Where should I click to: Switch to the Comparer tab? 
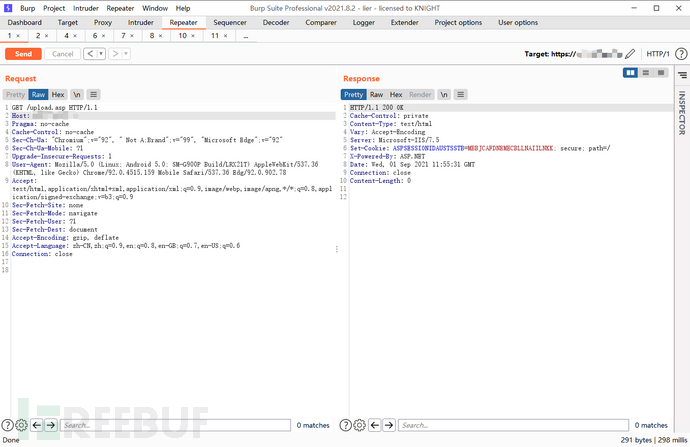(x=321, y=22)
